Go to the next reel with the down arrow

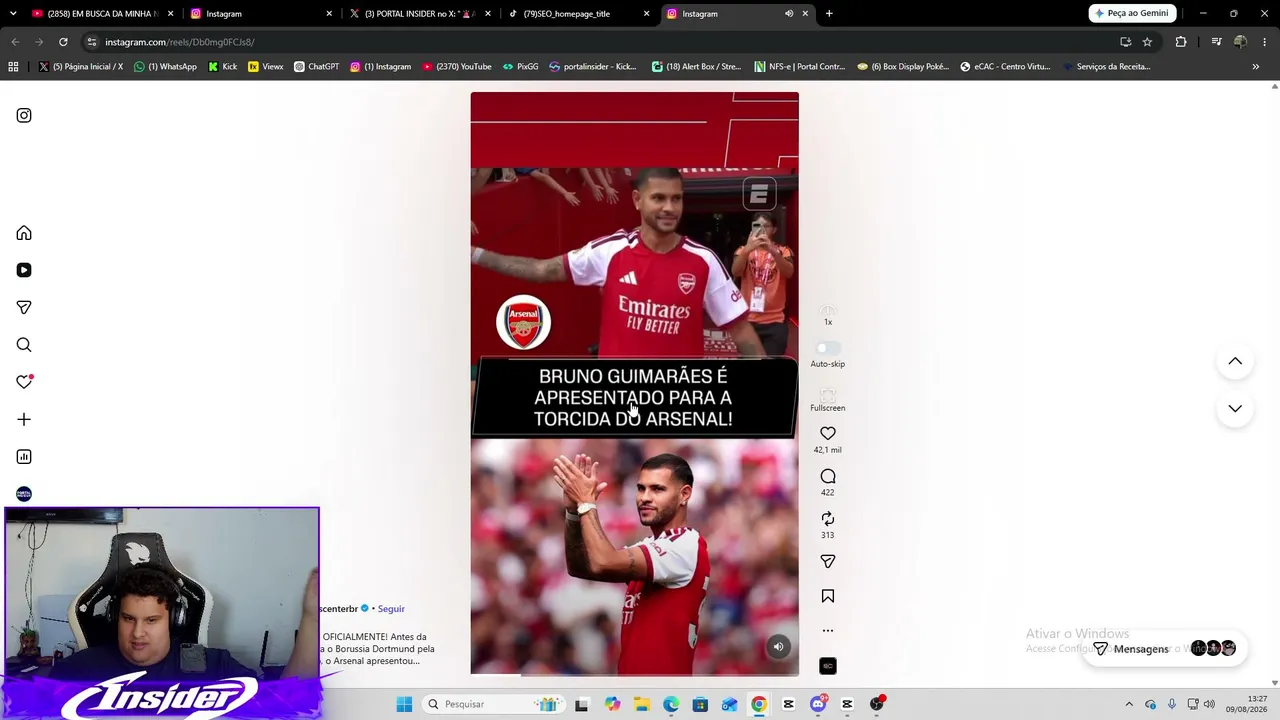point(1235,408)
